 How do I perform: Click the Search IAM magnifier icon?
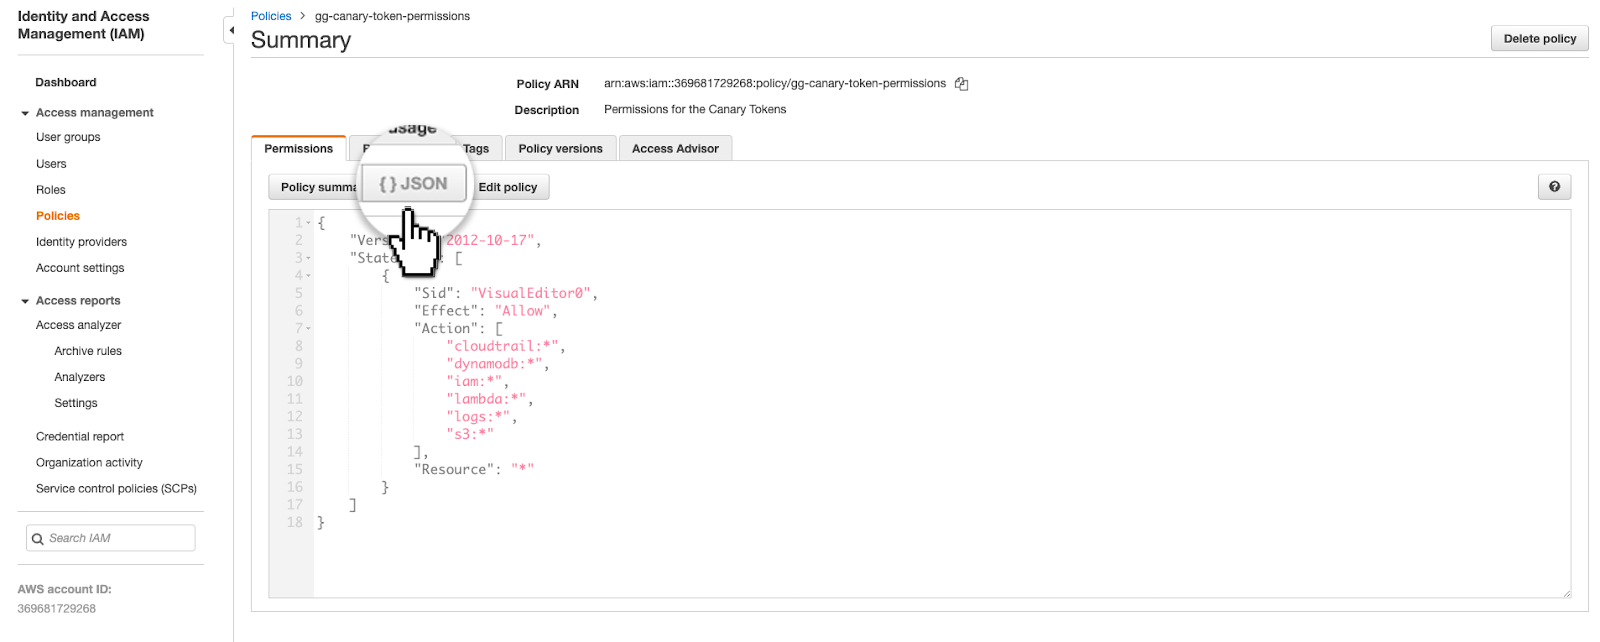(x=38, y=538)
